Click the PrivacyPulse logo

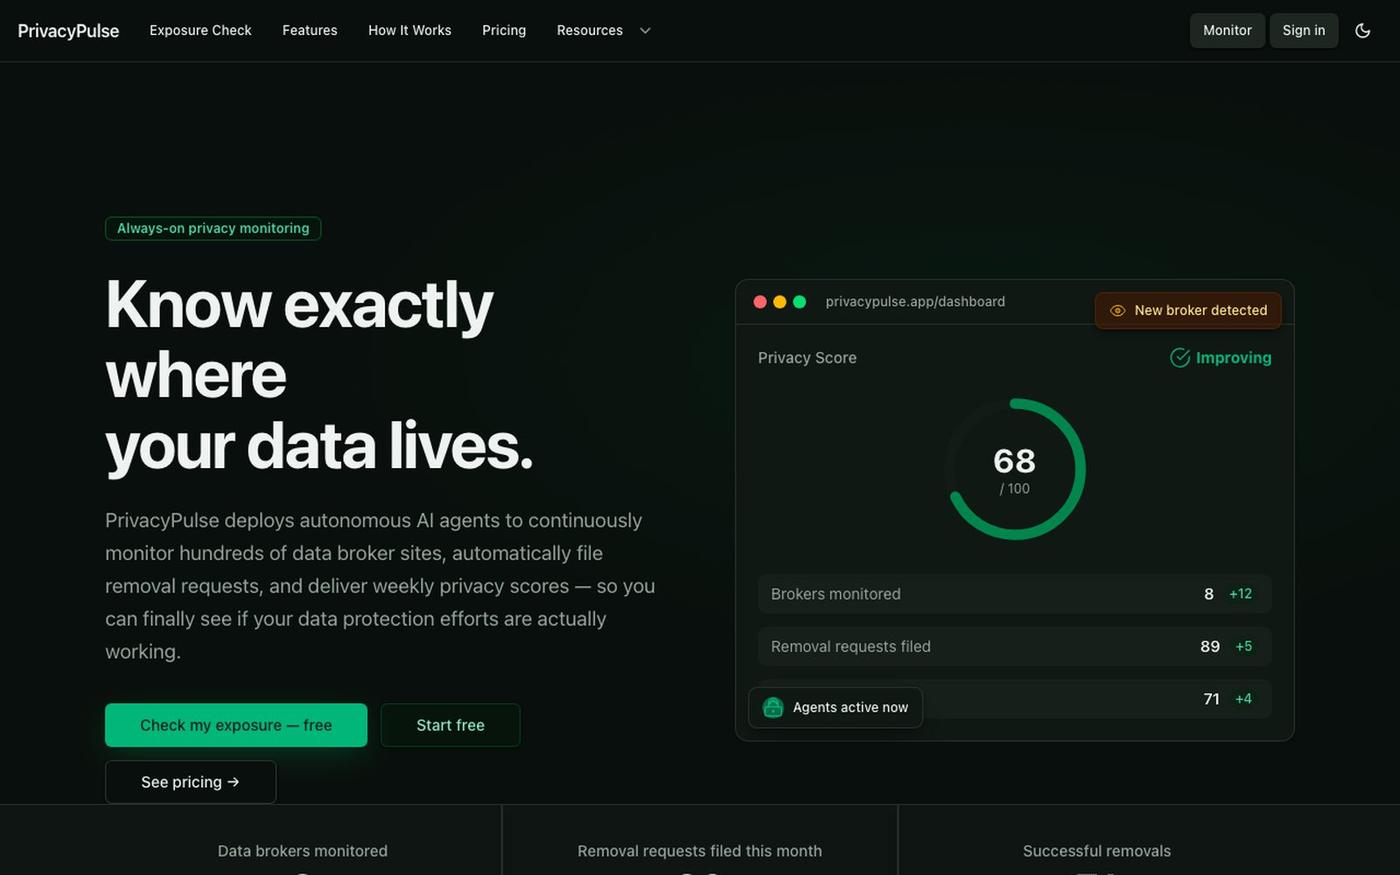68,31
